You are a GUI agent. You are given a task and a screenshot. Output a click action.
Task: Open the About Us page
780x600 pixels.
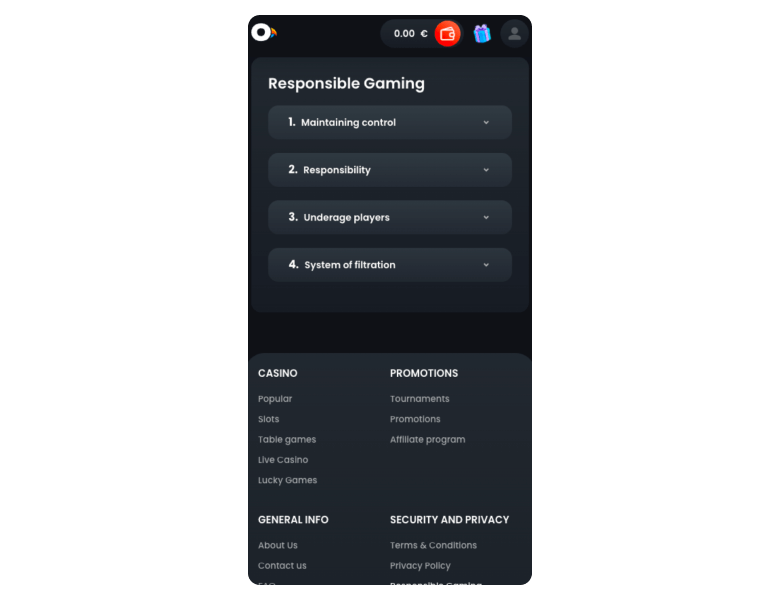tap(278, 546)
